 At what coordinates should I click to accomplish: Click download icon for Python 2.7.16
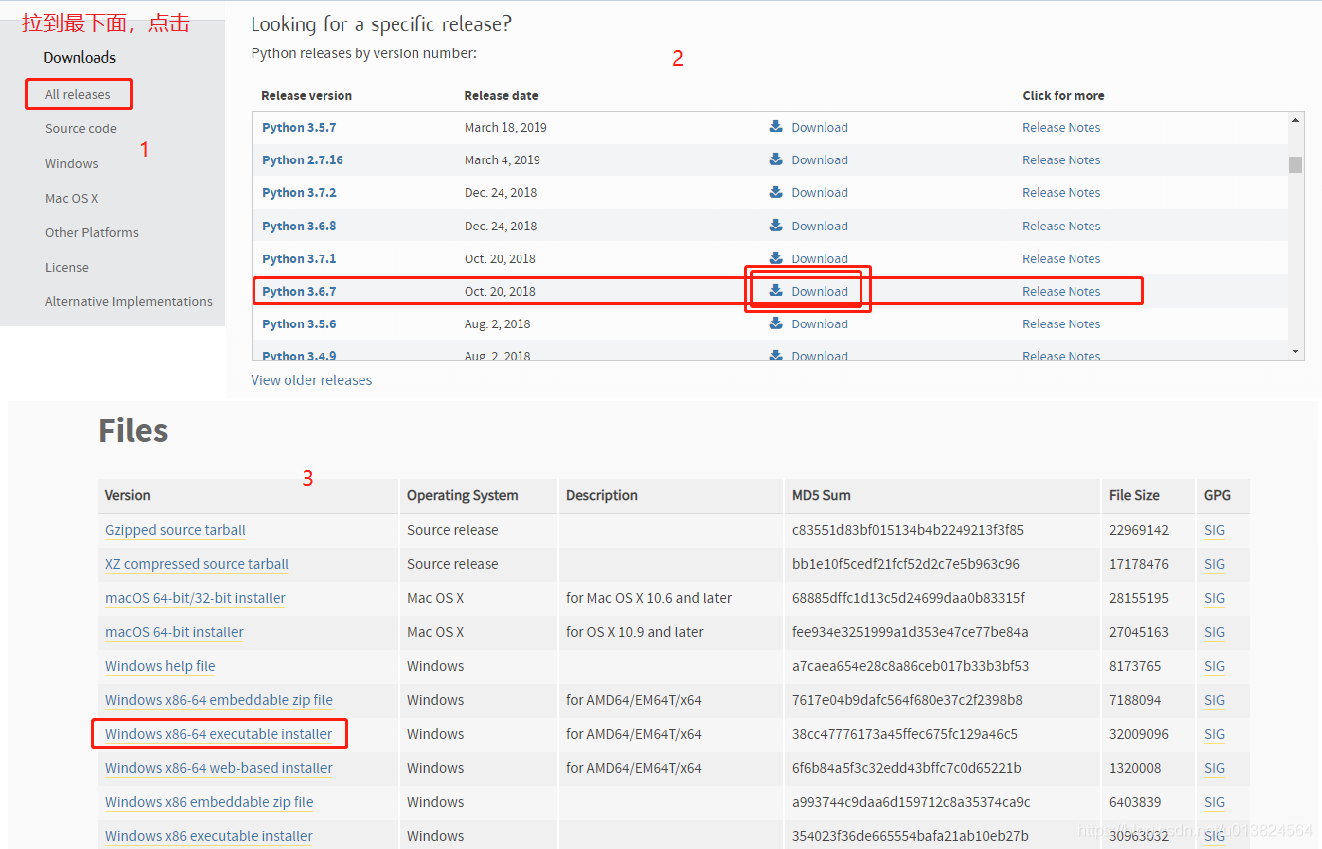click(776, 159)
